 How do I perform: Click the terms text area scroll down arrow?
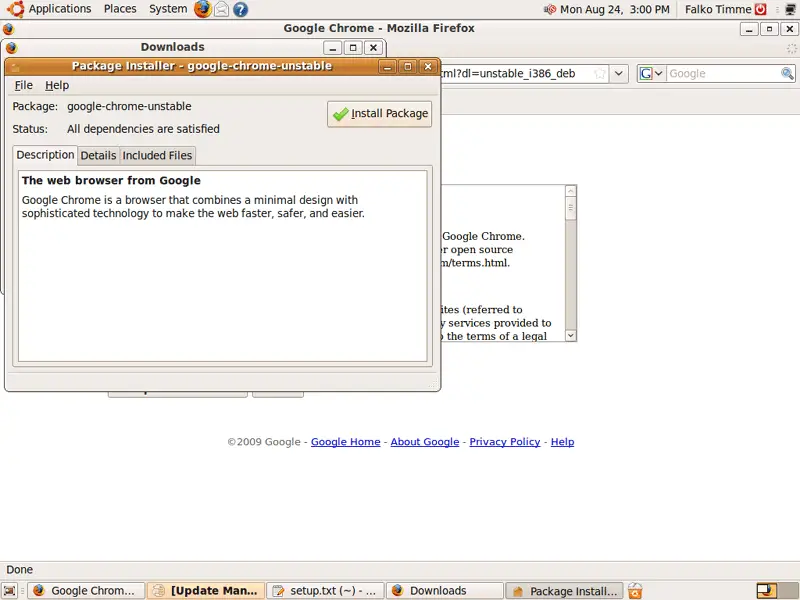pos(571,335)
